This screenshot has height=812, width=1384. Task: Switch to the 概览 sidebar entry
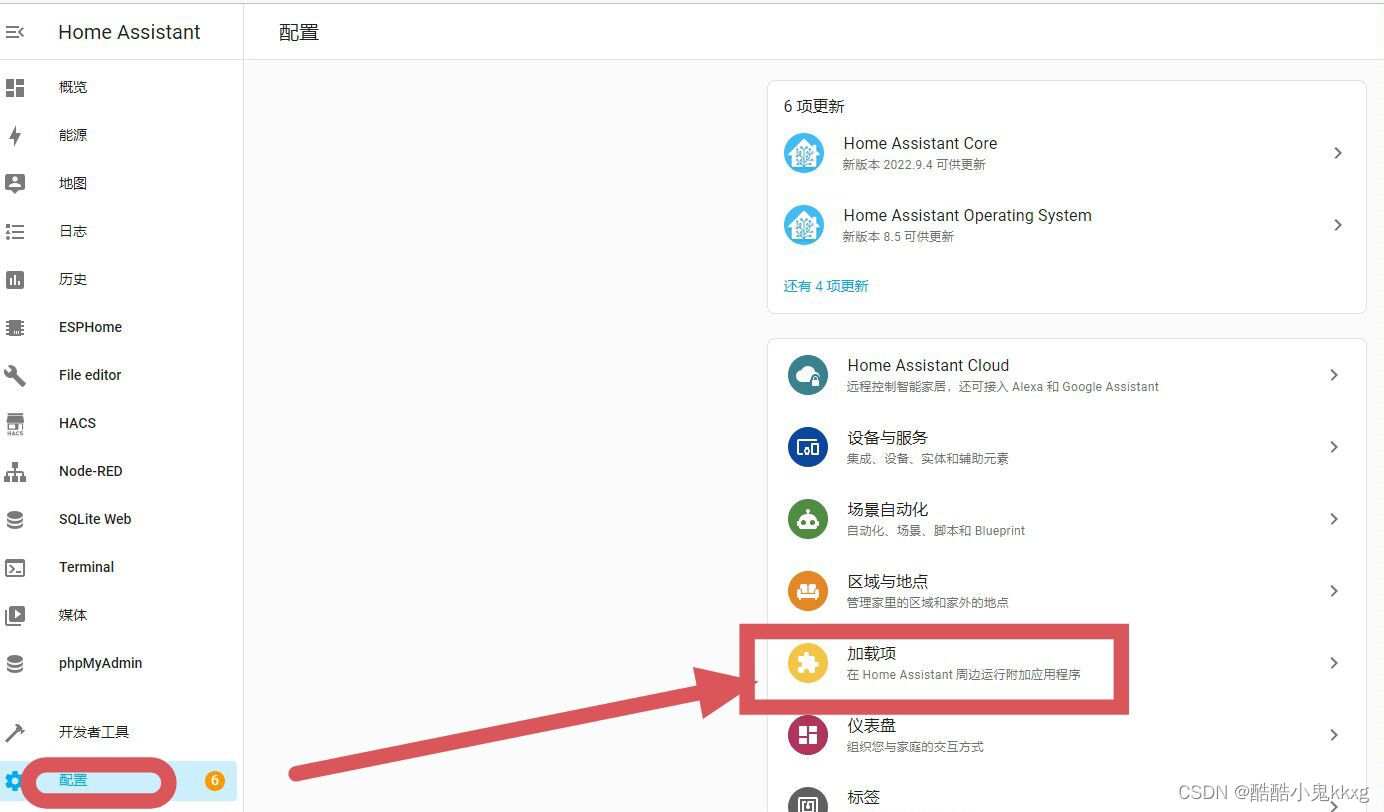coord(72,87)
